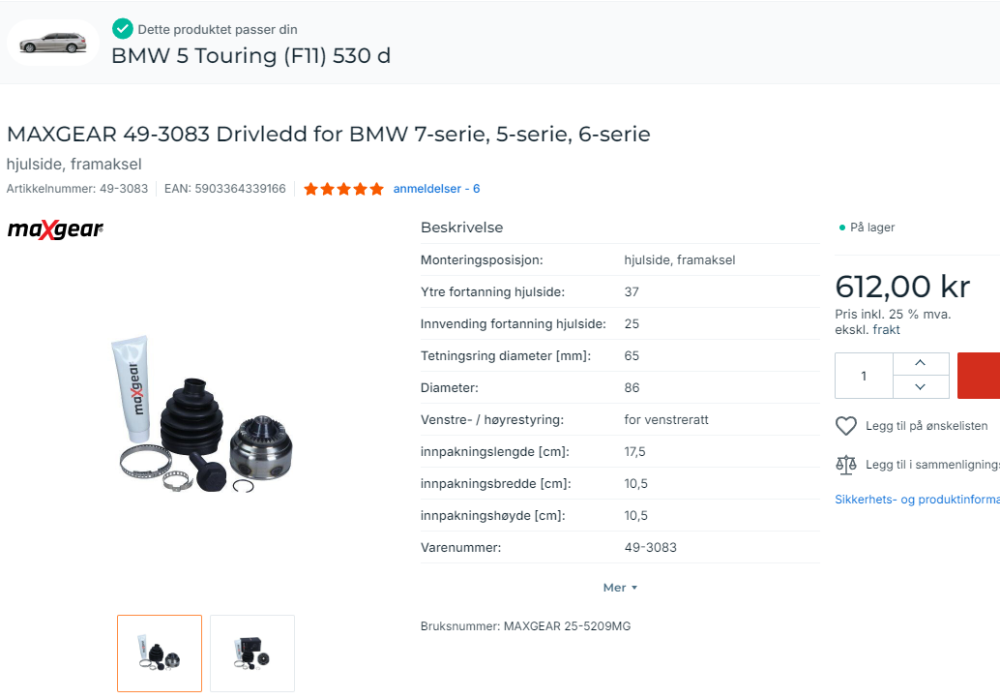This screenshot has height=699, width=1000.
Task: Click Legg til i sammenligningslisten
Action: 932,464
